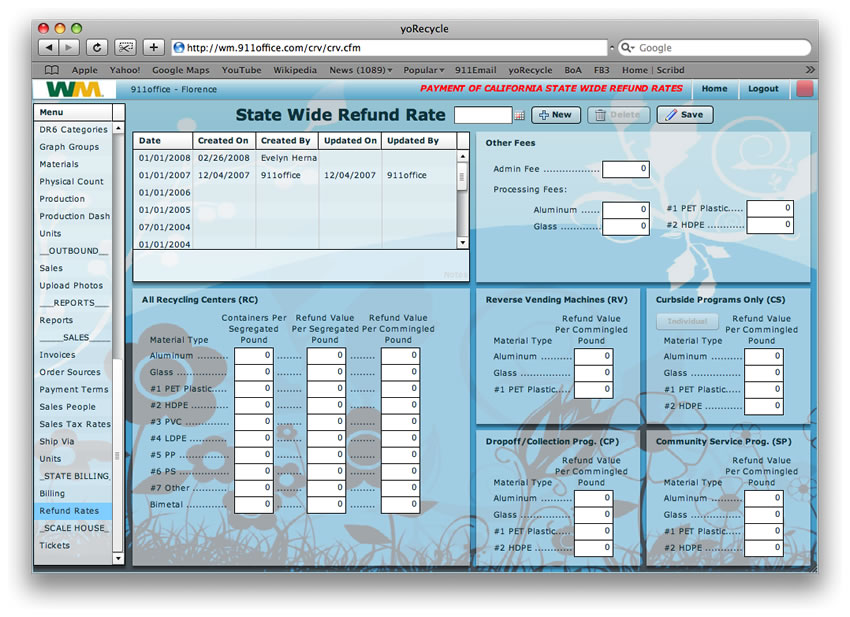This screenshot has width=850, height=617.
Task: Click the Created On column header
Action: (x=224, y=140)
